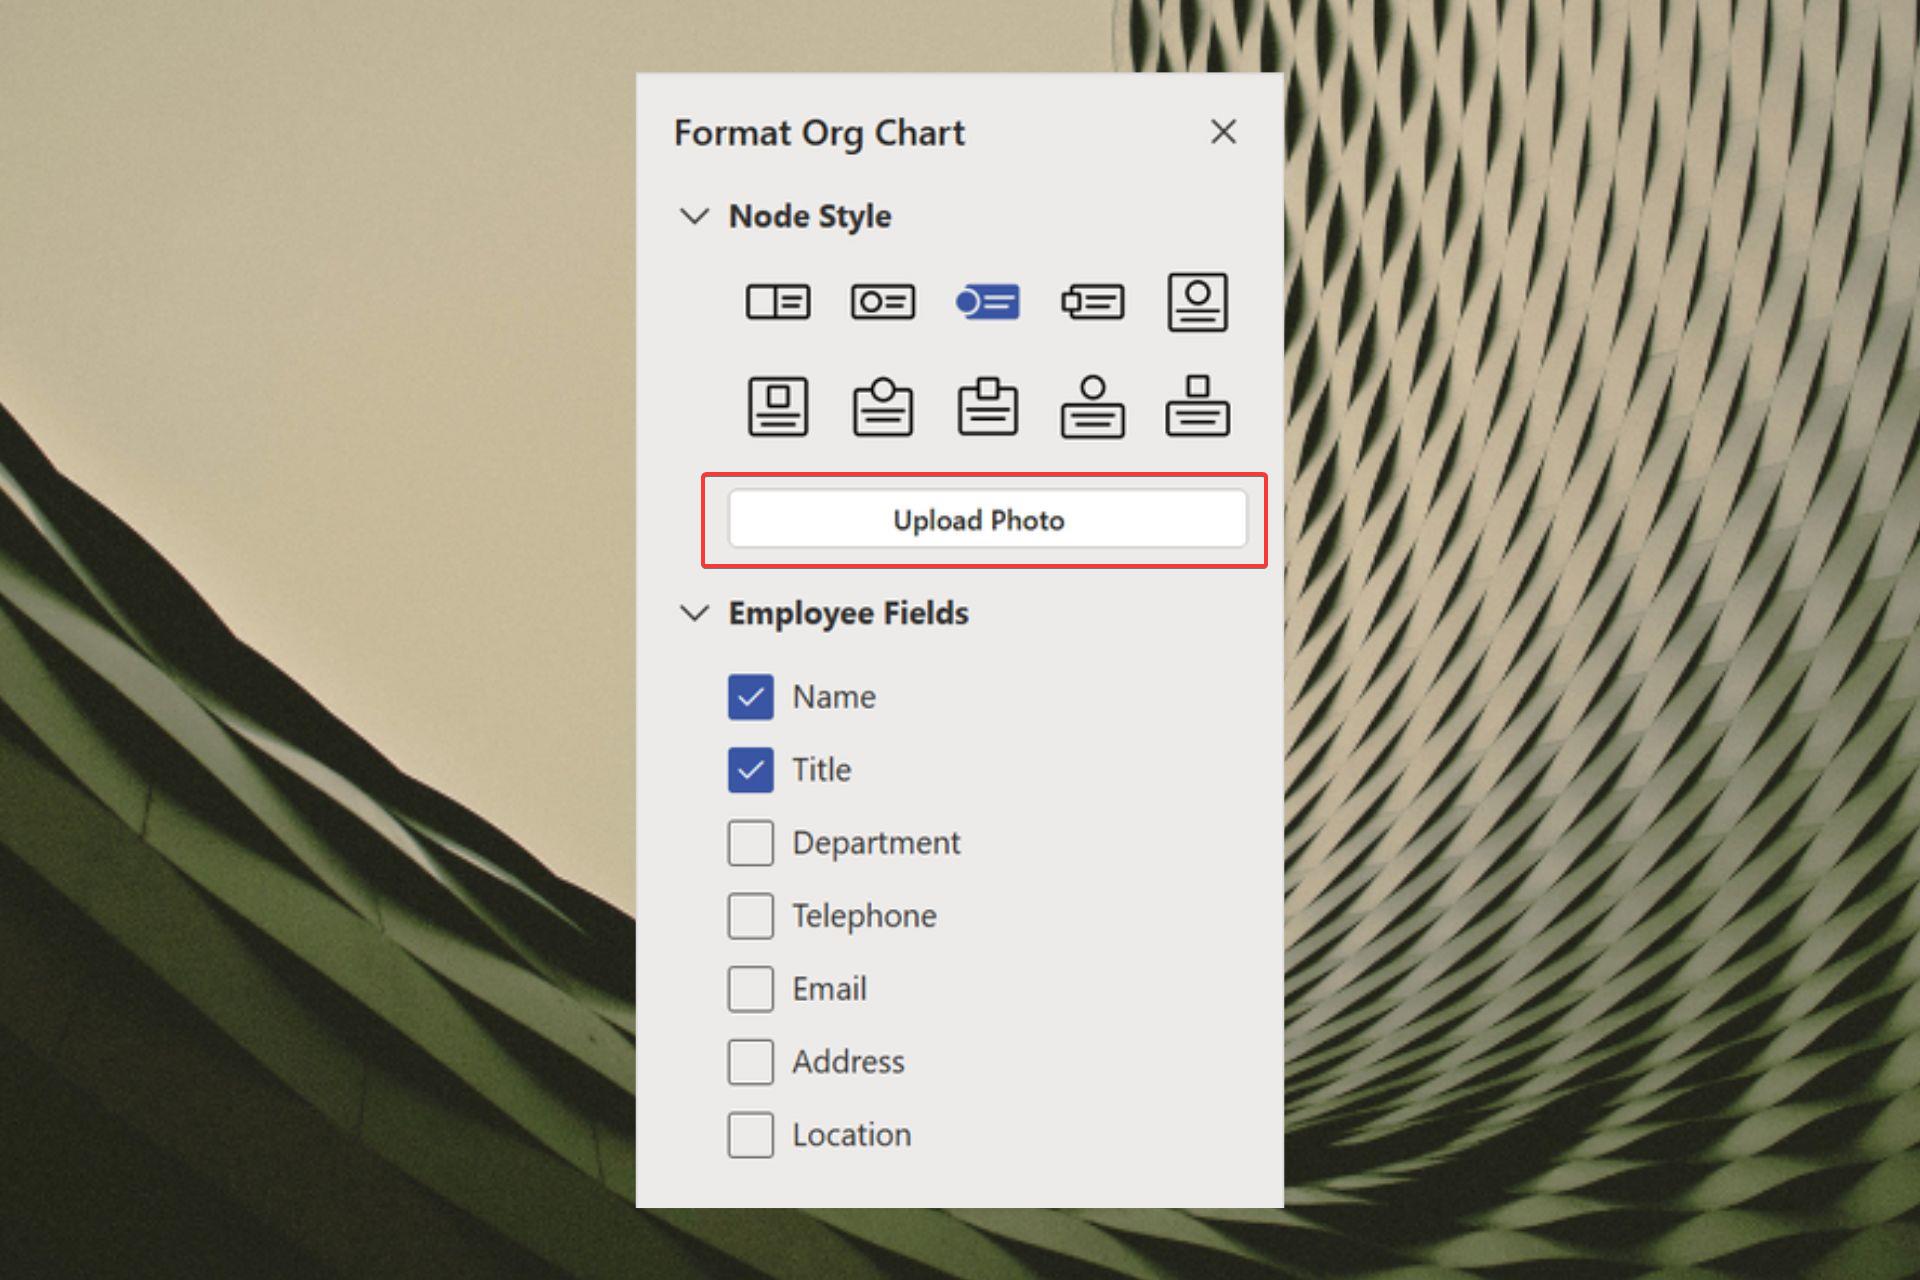The width and height of the screenshot is (1920, 1280).
Task: Close the Format Org Chart panel
Action: [x=1224, y=131]
